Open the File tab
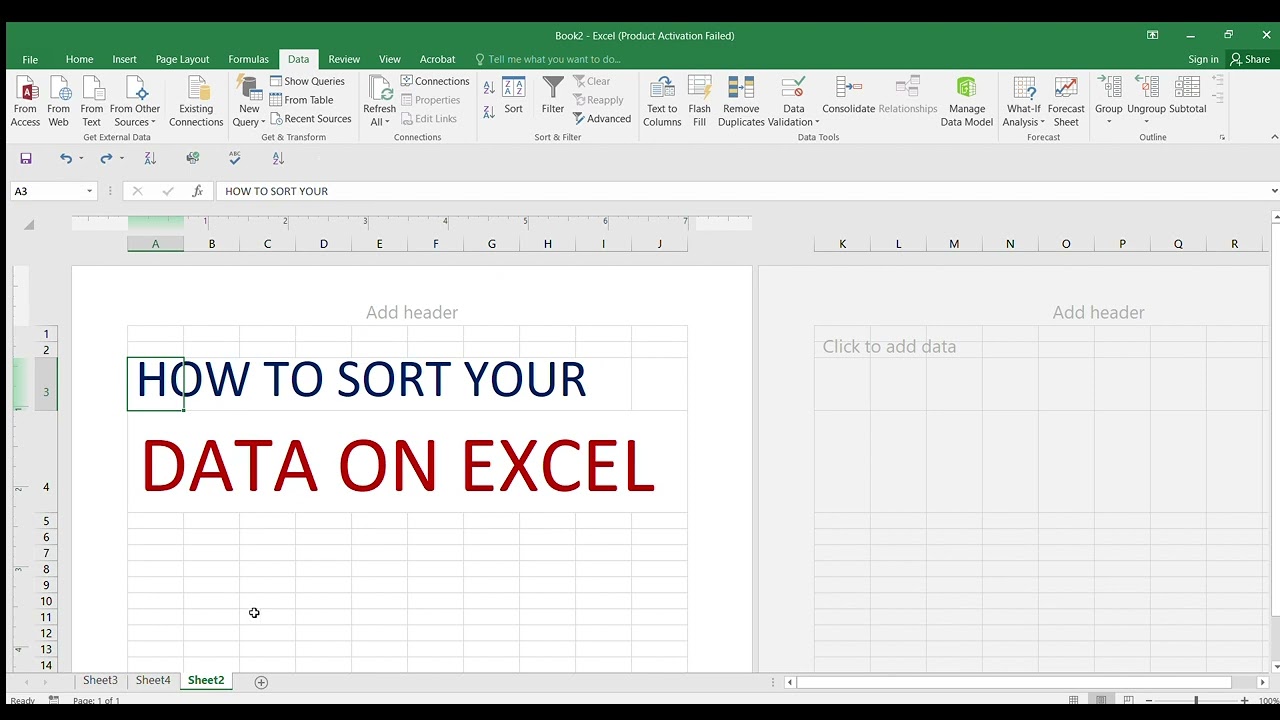Screen dimensions: 1280x720 pyautogui.click(x=30, y=59)
